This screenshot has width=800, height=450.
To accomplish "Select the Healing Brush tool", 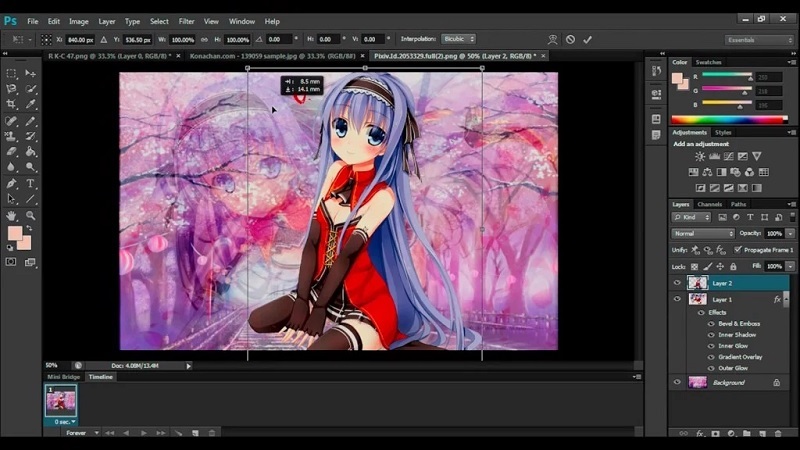I will [11, 121].
